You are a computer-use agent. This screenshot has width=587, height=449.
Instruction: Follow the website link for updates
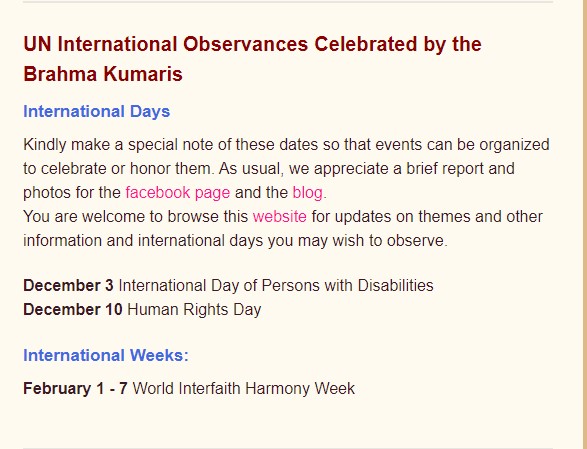coord(280,216)
